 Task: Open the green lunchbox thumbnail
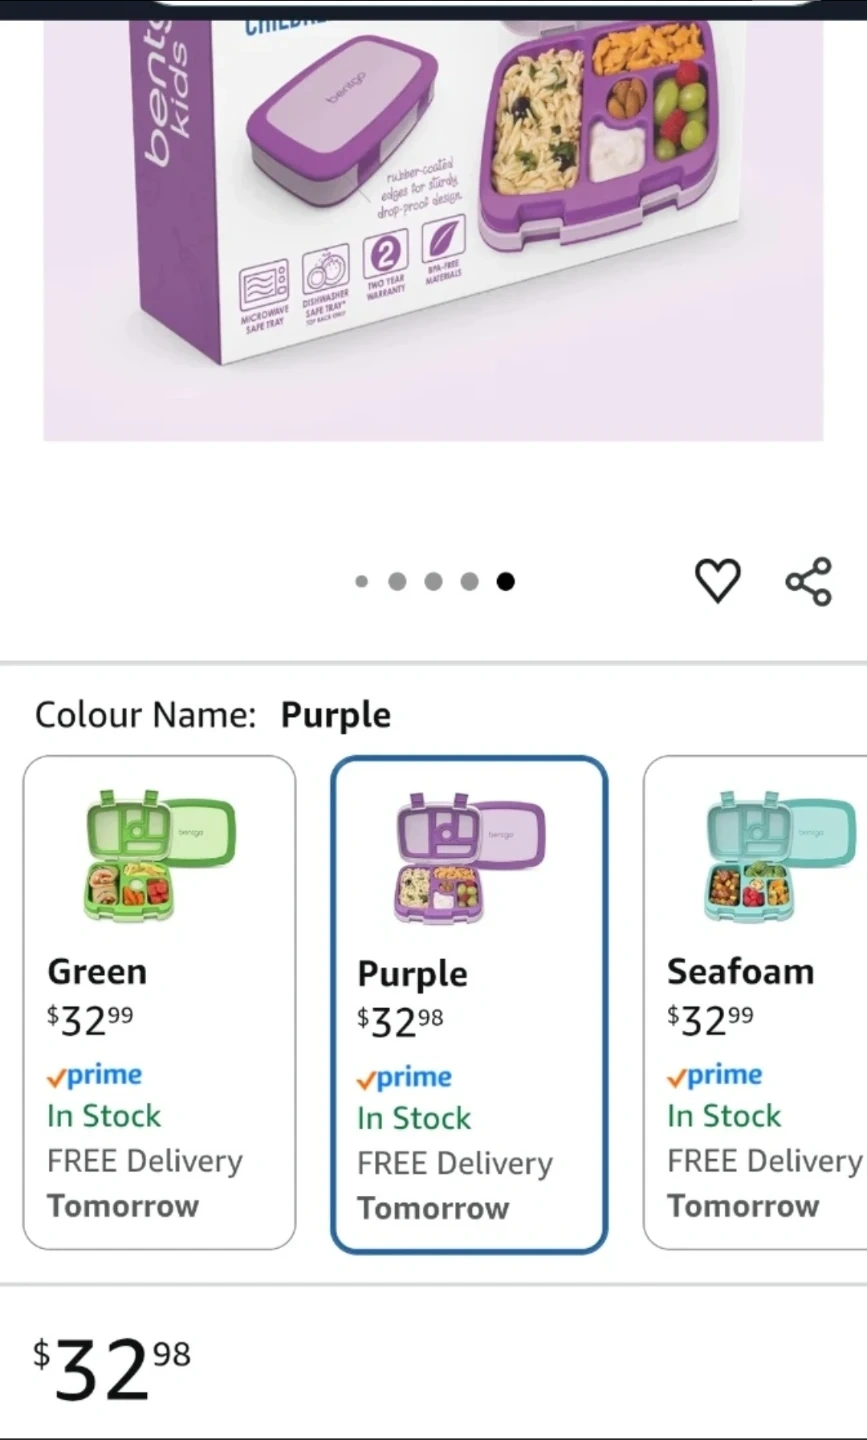pos(159,855)
